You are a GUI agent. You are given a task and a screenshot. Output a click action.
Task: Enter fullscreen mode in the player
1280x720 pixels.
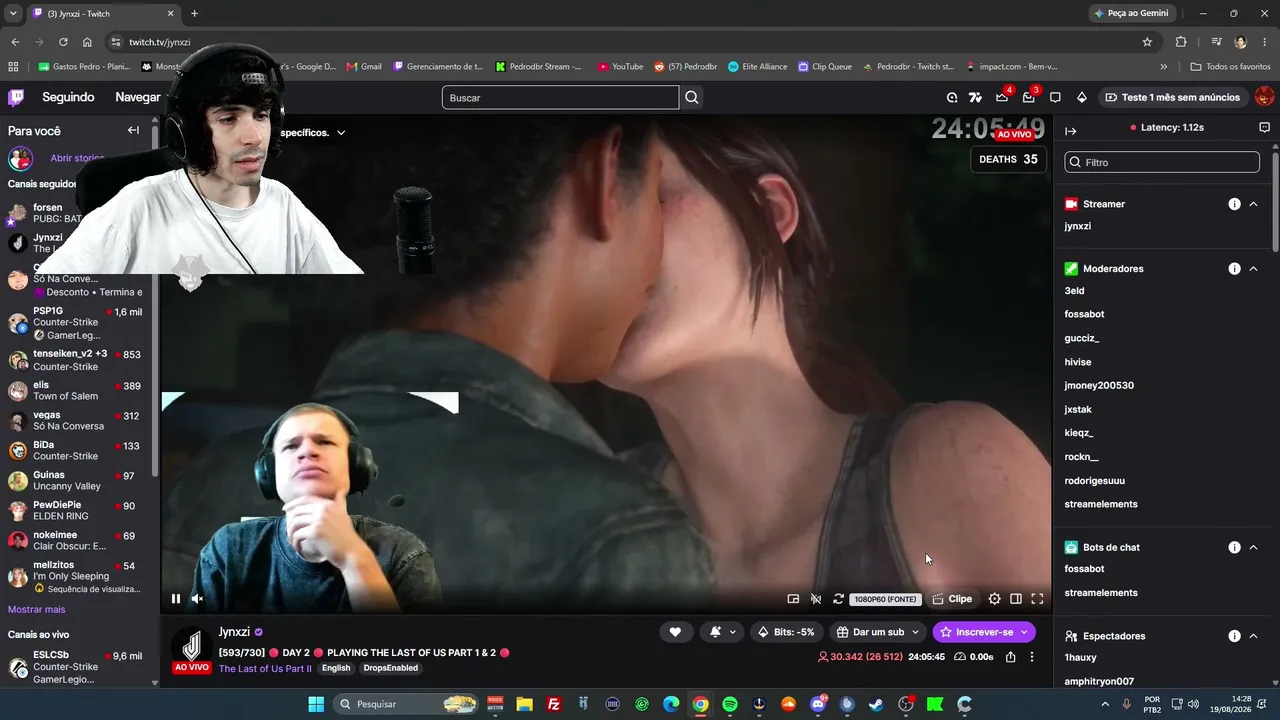[1037, 599]
